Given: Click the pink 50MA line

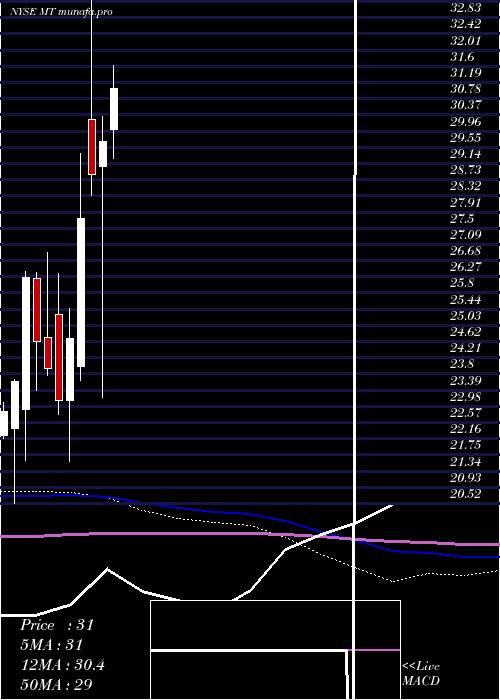Looking at the screenshot, I should tap(250, 533).
